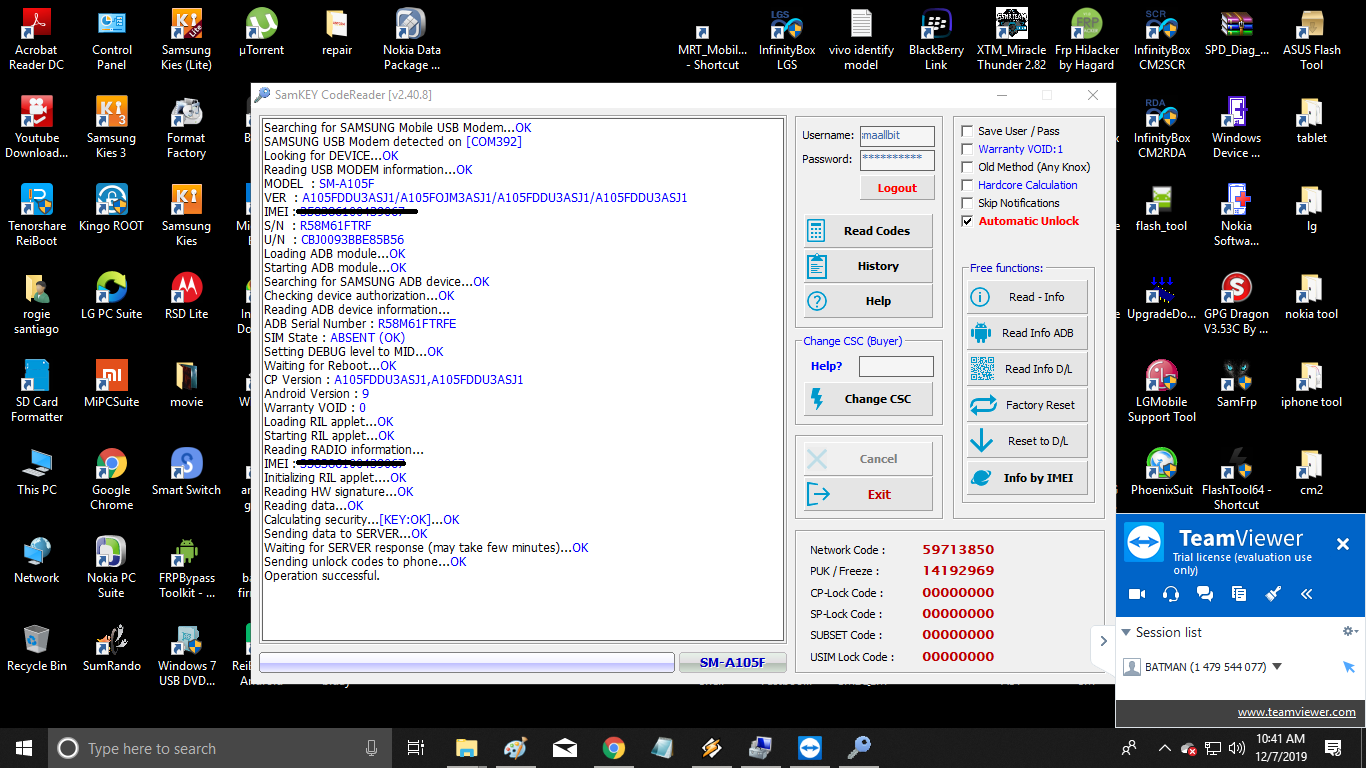Open History in SamKEY

(x=868, y=266)
